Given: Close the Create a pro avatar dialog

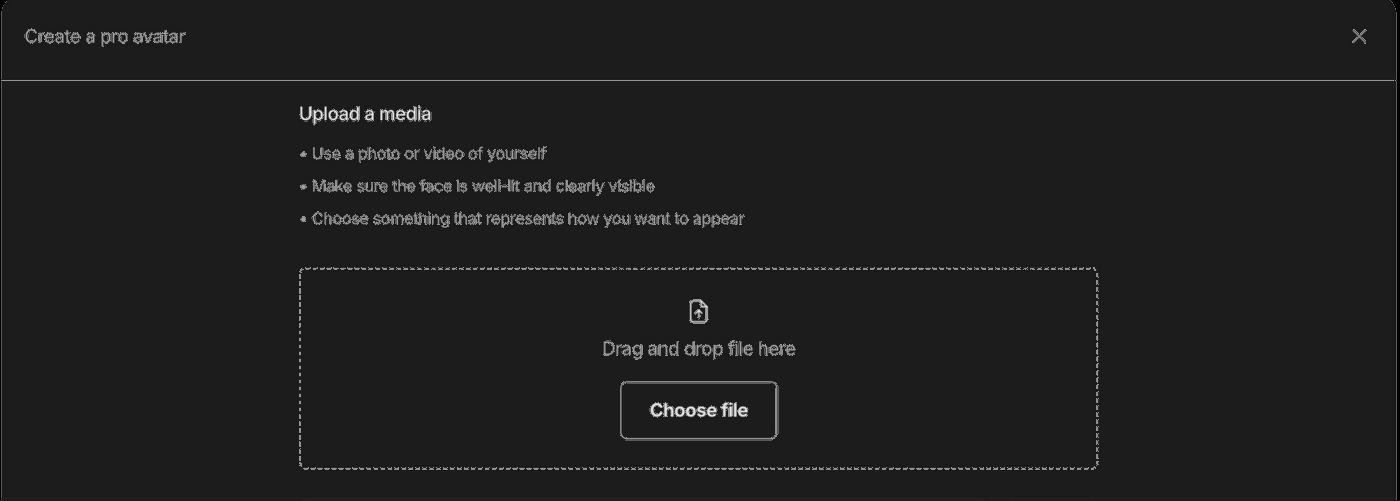Looking at the screenshot, I should [1359, 37].
